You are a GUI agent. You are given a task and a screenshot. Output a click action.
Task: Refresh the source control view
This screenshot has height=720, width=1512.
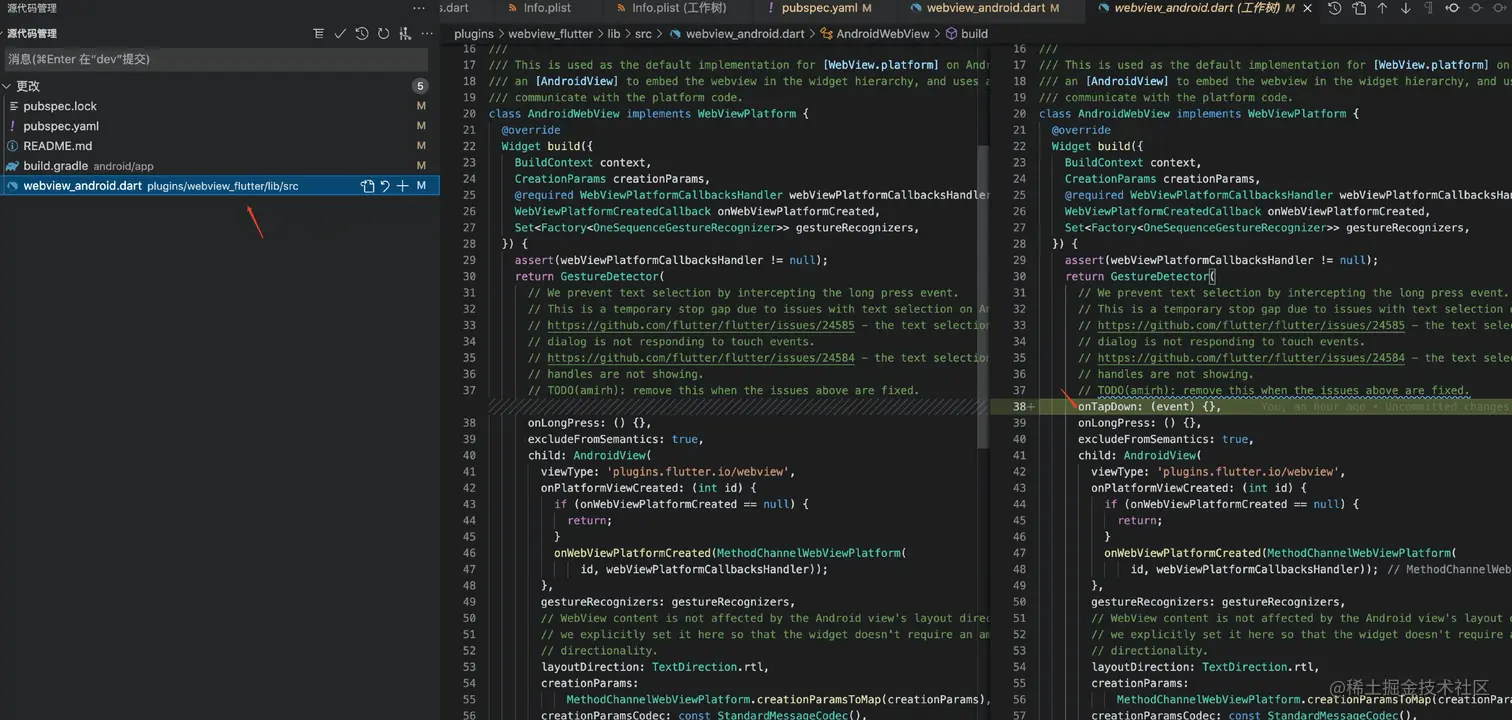(x=383, y=34)
